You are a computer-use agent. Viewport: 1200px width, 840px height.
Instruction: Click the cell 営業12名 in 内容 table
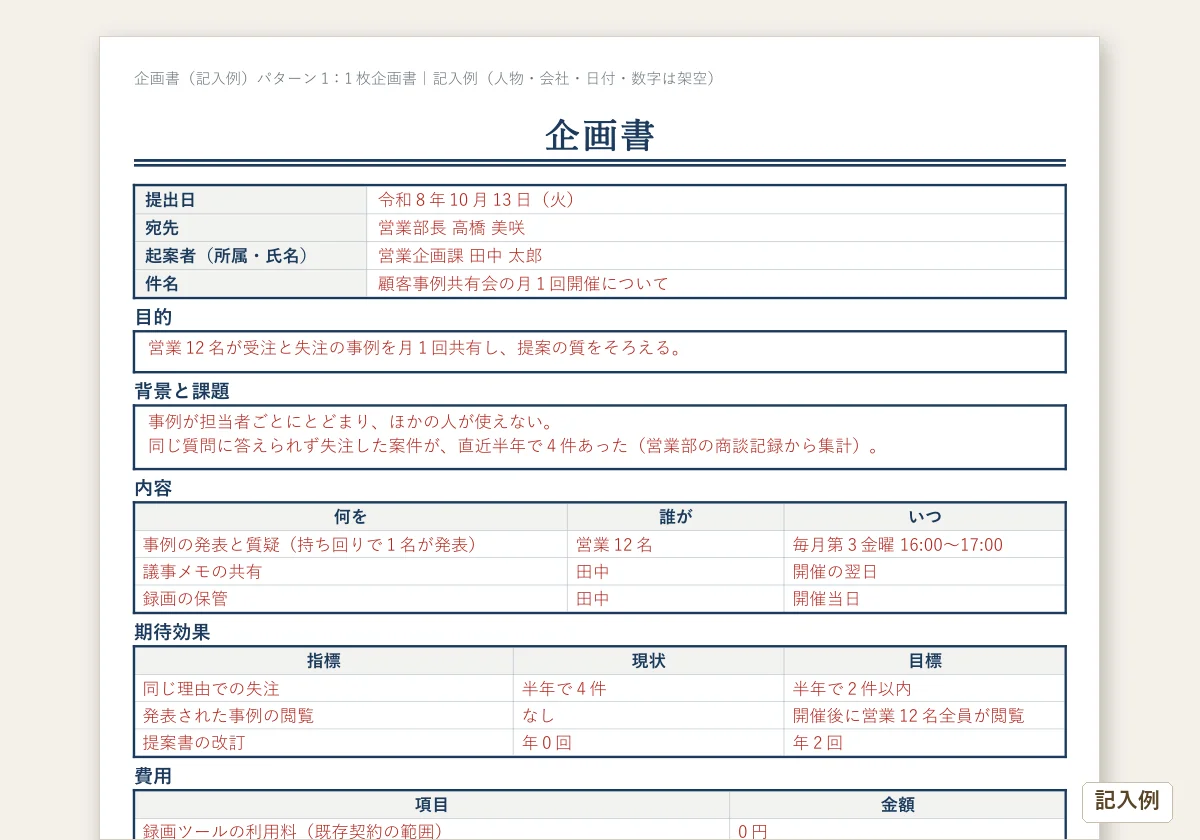(676, 545)
